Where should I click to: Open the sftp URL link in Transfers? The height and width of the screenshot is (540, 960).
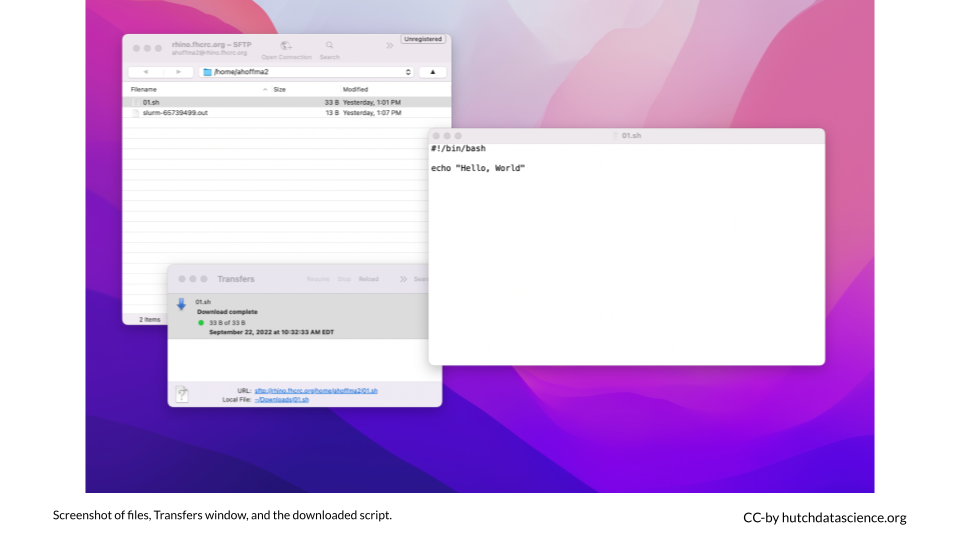[x=316, y=391]
